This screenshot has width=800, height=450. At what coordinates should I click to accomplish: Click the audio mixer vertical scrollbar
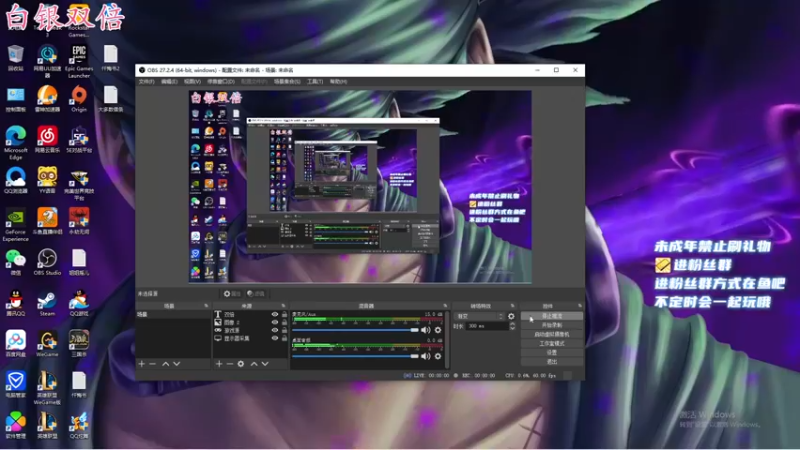(447, 339)
